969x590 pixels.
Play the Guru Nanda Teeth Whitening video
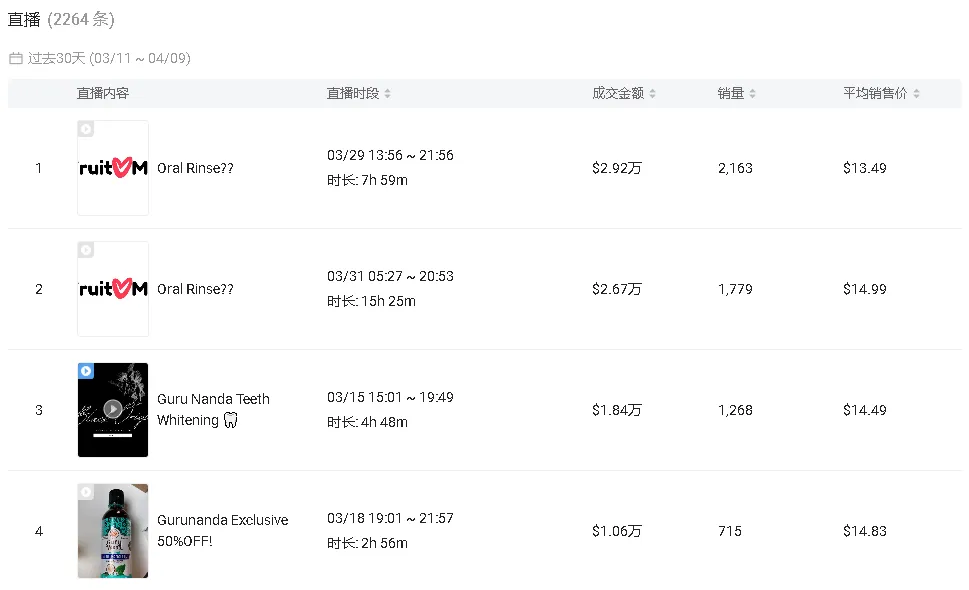pyautogui.click(x=113, y=408)
